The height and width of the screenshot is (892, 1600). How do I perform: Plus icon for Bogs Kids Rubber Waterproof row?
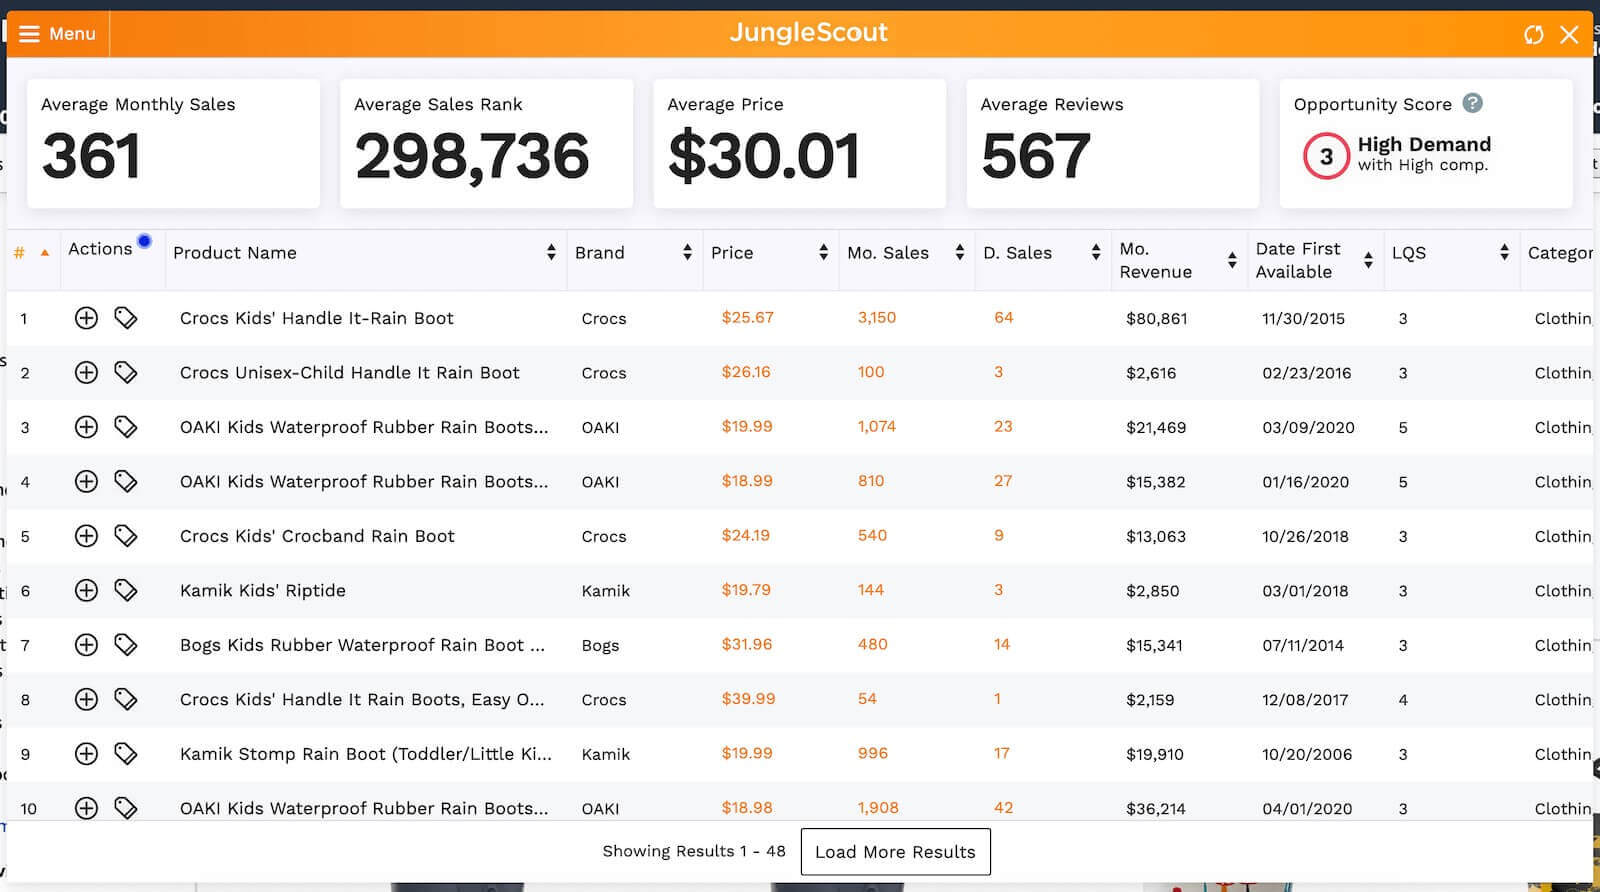pos(86,645)
